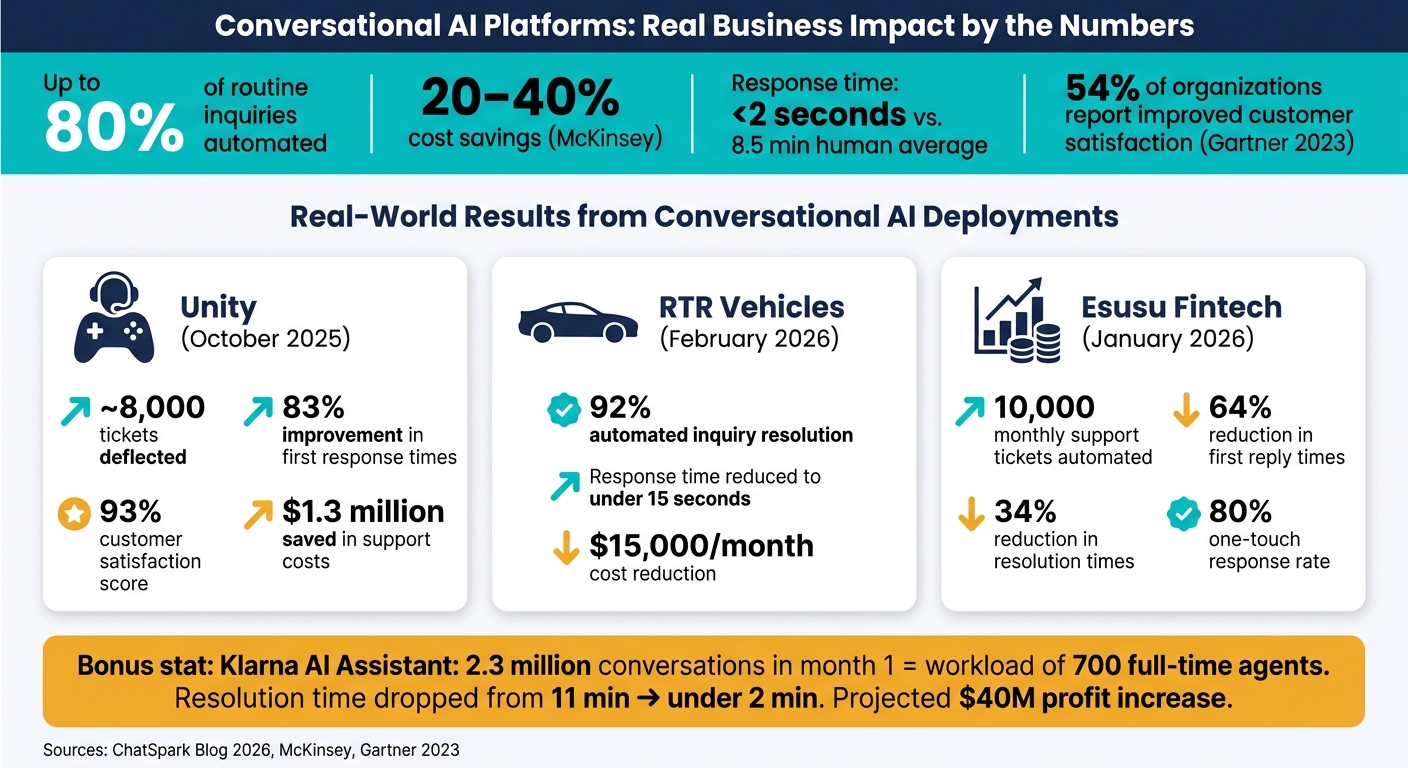This screenshot has width=1408, height=768.
Task: Click '$40M profit increase' text
Action: (x=1094, y=698)
